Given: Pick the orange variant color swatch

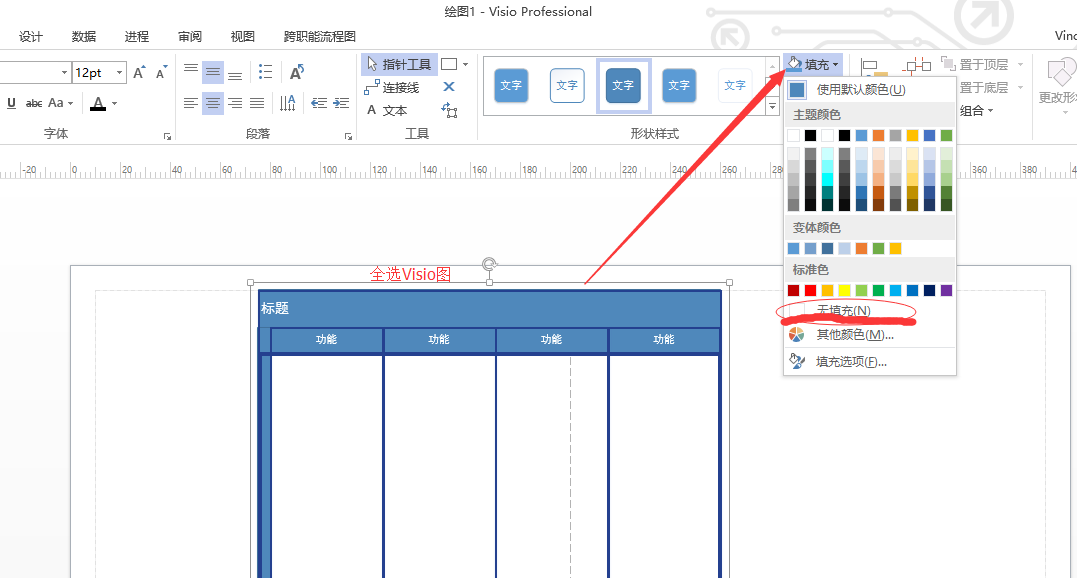Looking at the screenshot, I should [x=861, y=248].
